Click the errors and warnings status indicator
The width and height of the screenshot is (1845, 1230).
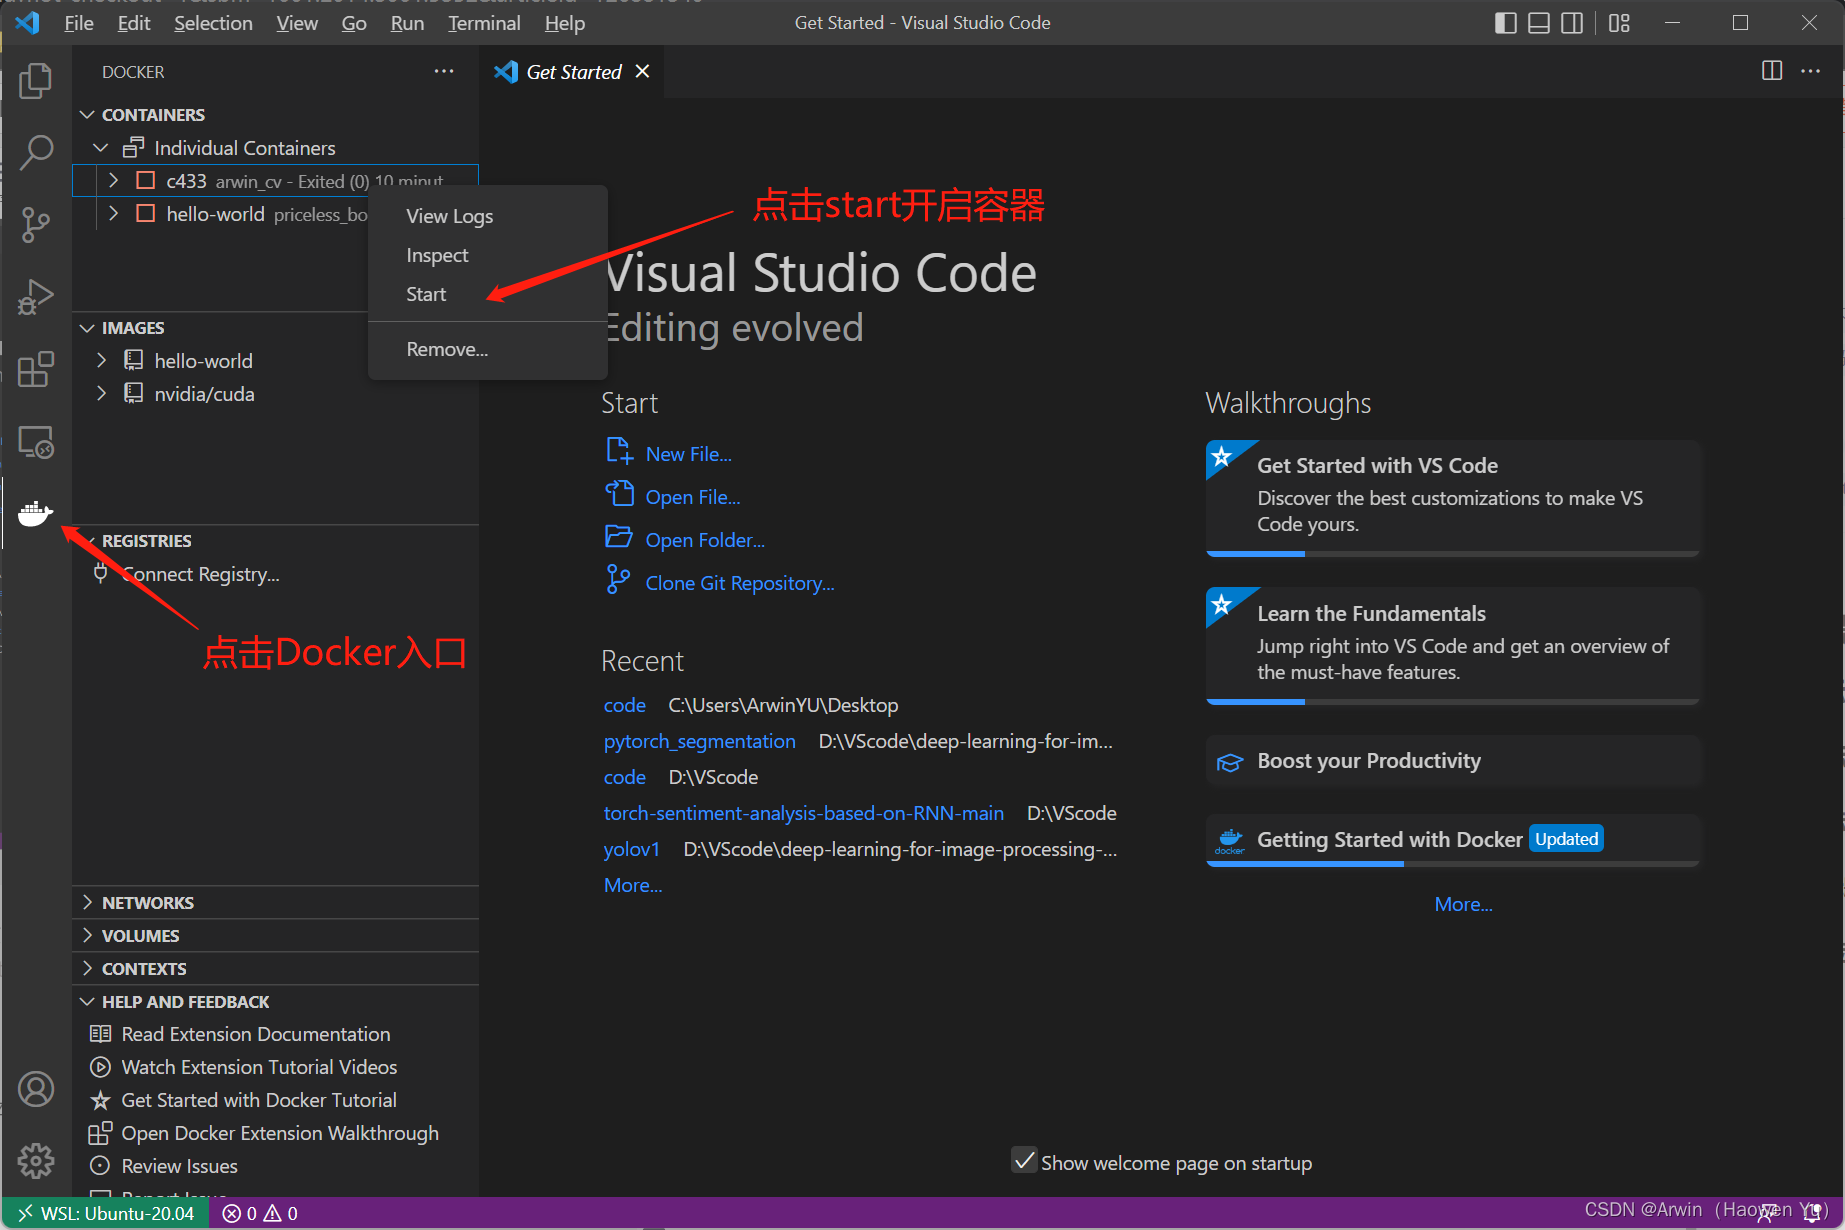click(260, 1213)
